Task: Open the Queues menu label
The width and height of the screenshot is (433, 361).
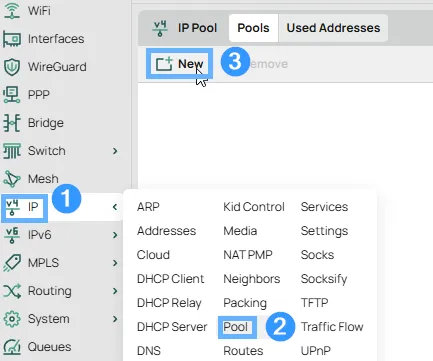Action: tap(49, 347)
